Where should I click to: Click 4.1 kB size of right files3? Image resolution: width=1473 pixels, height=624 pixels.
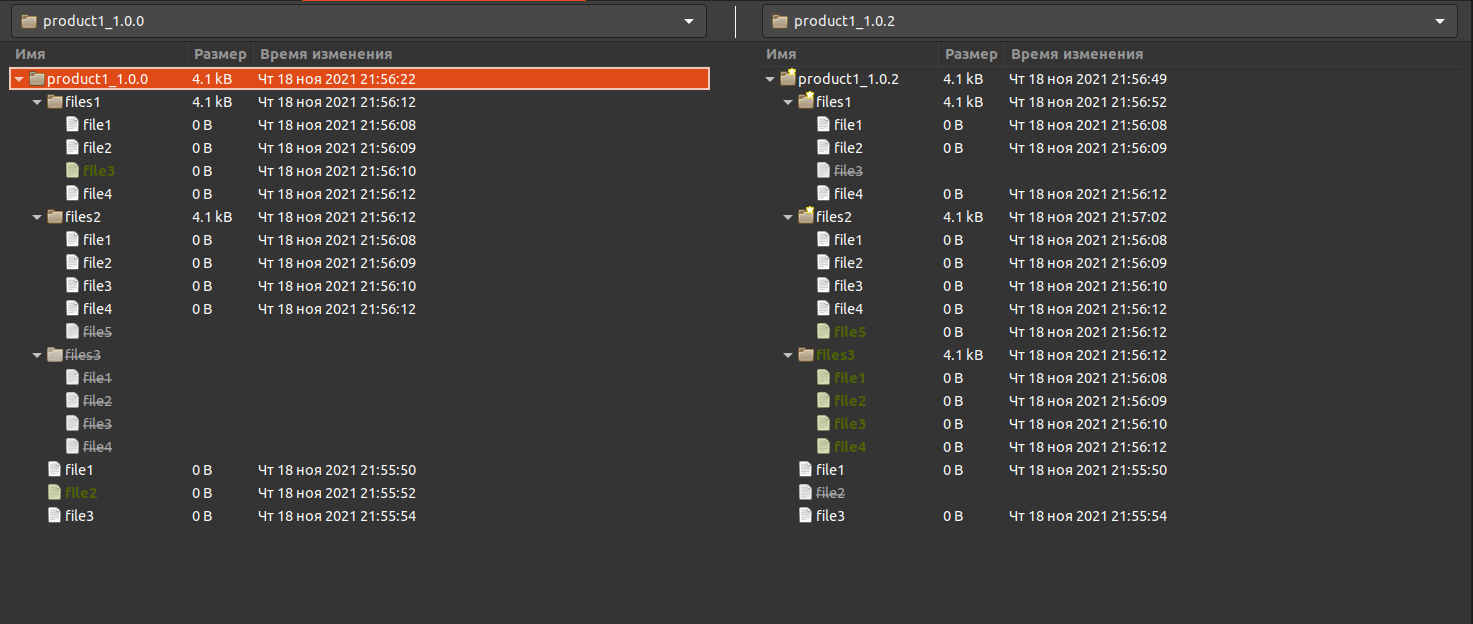(x=963, y=355)
